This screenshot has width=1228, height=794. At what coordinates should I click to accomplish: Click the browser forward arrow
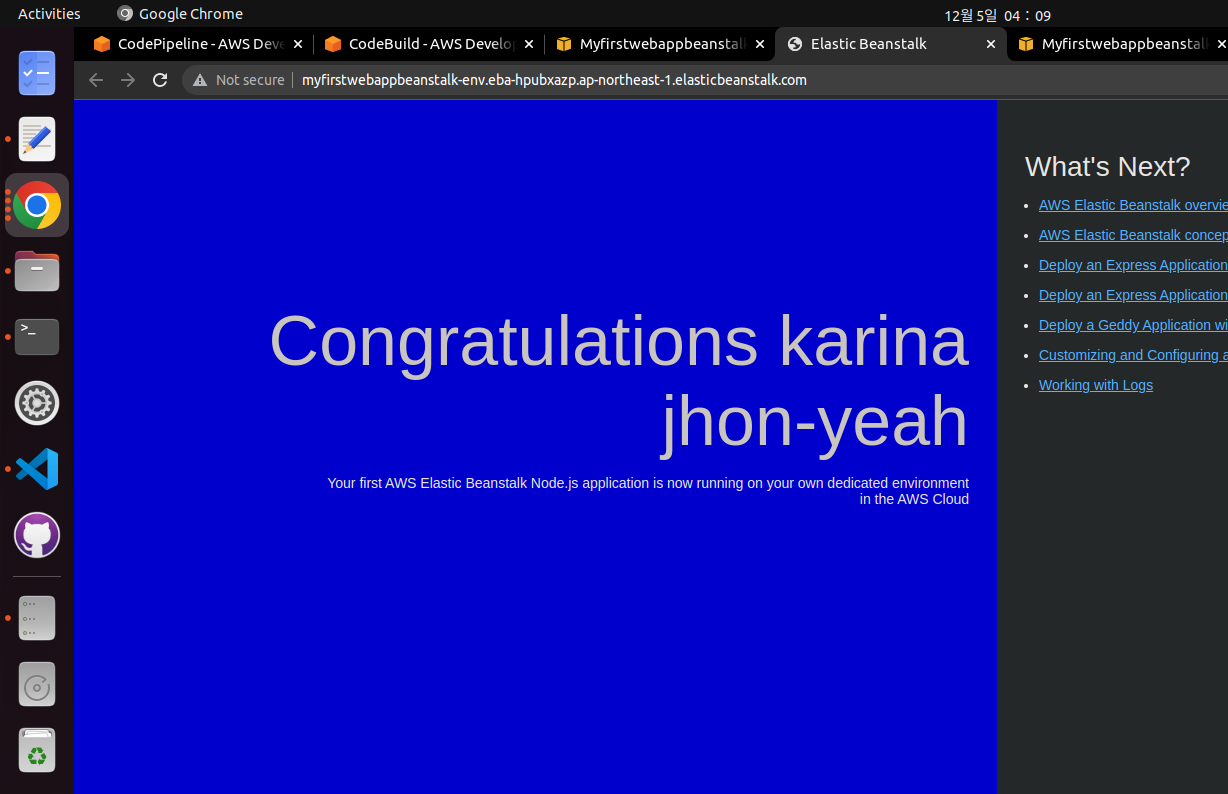pos(128,80)
